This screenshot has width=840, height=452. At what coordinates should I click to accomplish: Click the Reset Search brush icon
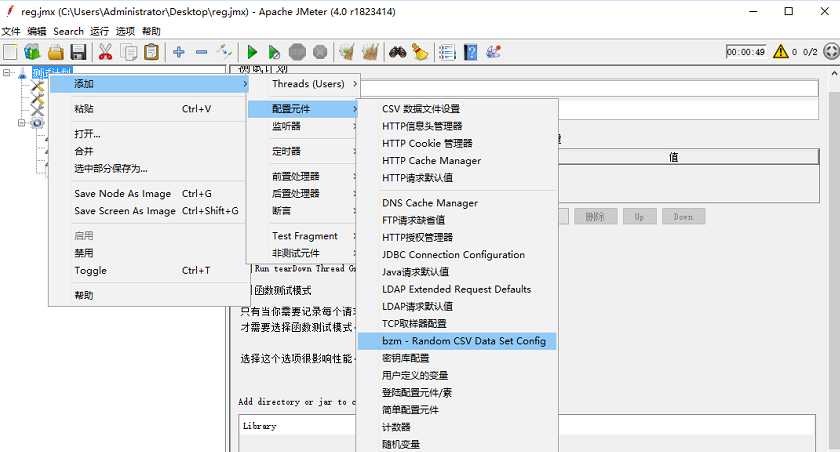[x=420, y=52]
